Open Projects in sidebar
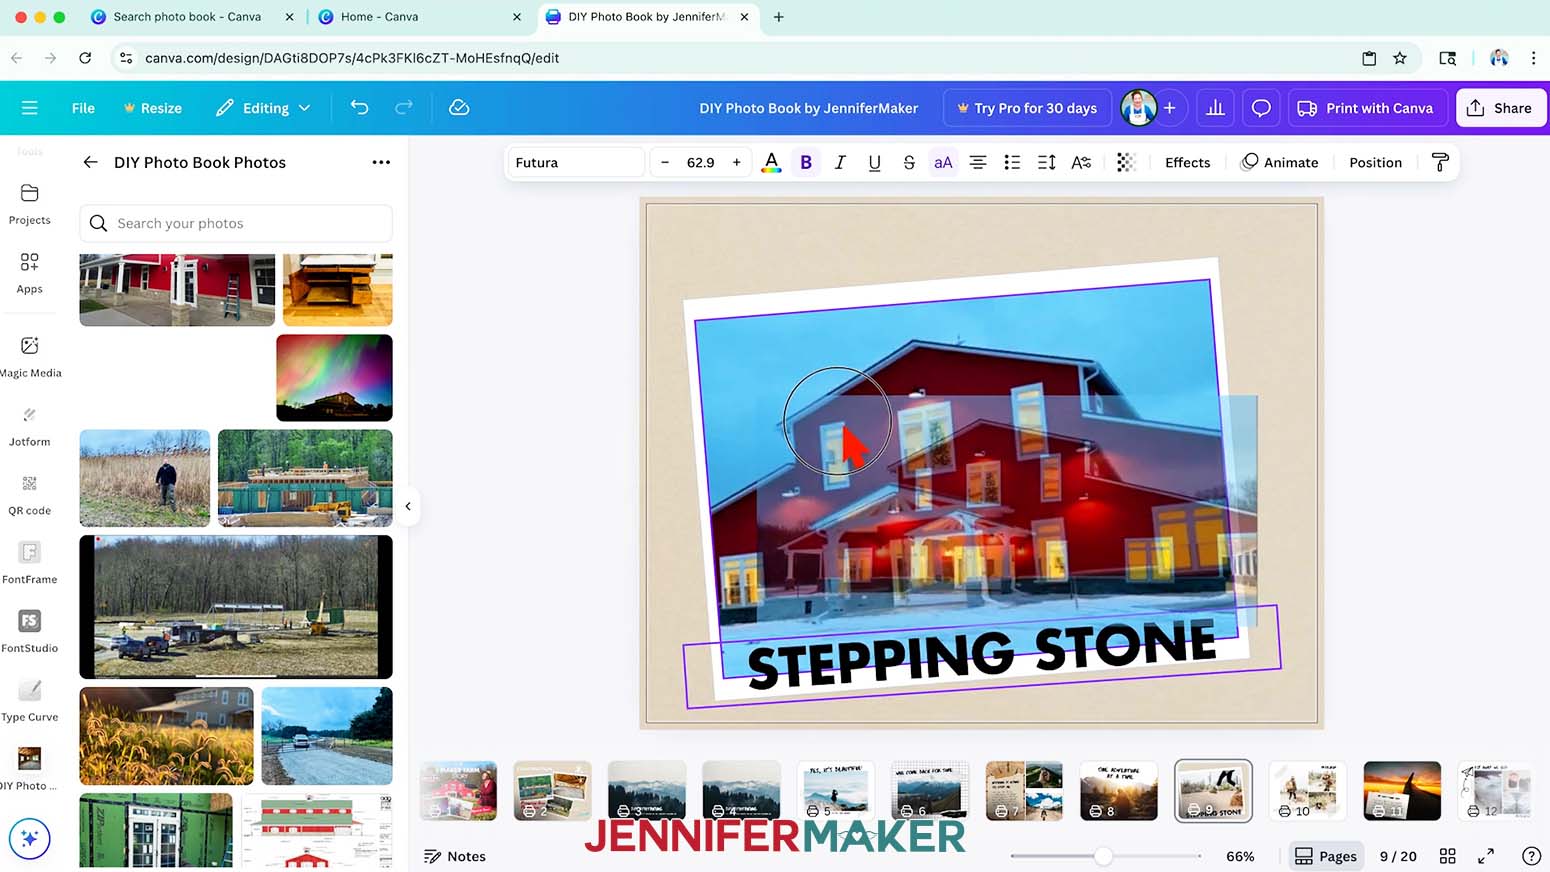 (x=29, y=204)
